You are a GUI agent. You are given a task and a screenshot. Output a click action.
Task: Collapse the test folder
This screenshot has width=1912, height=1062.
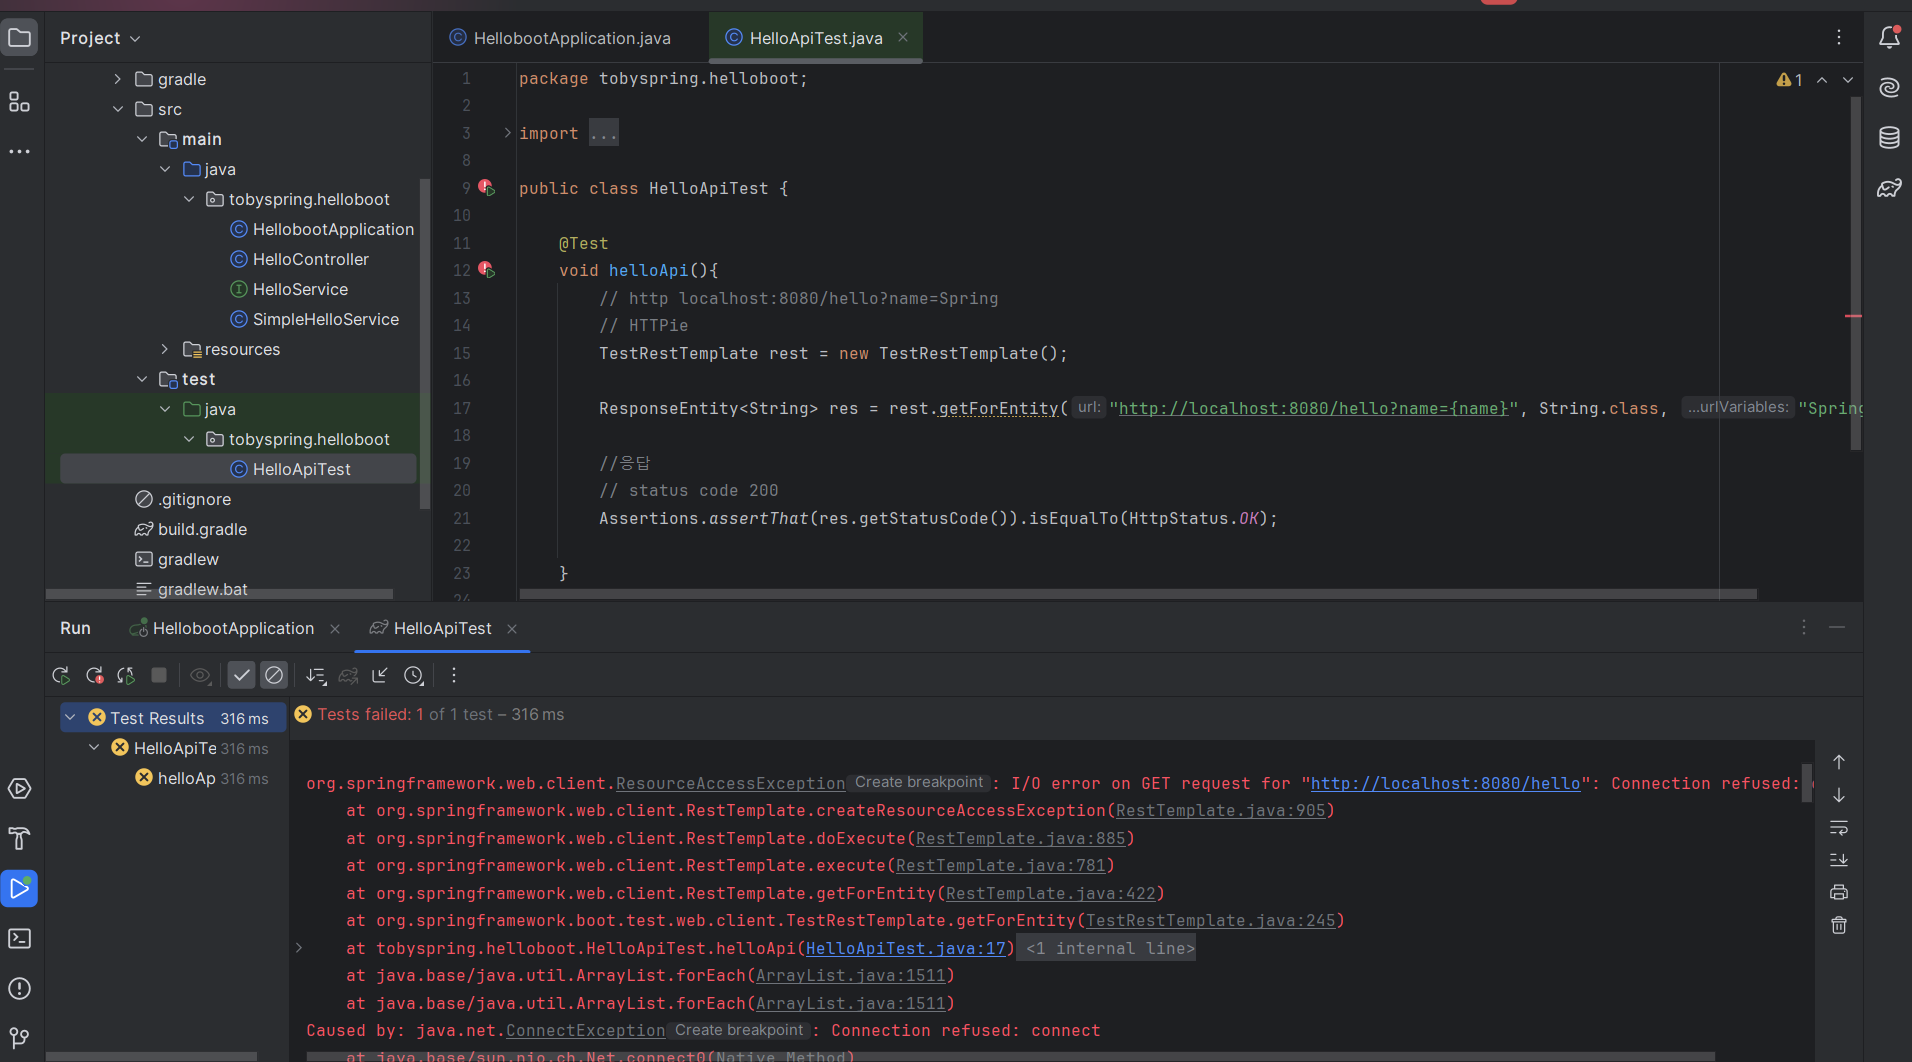pyautogui.click(x=142, y=379)
